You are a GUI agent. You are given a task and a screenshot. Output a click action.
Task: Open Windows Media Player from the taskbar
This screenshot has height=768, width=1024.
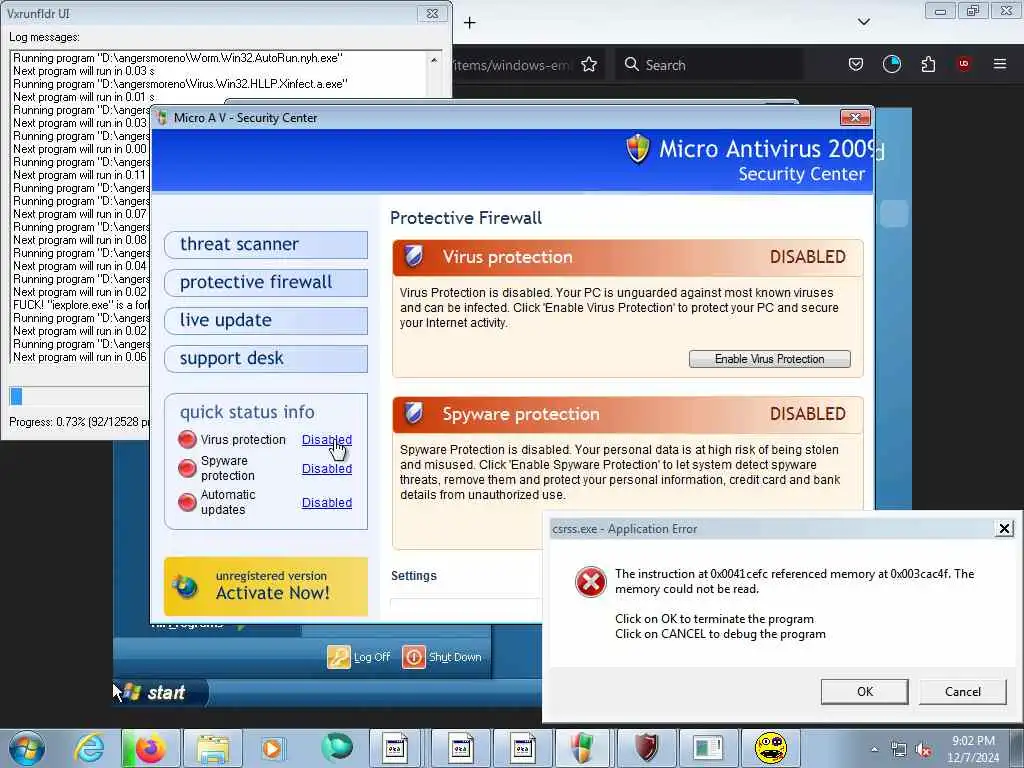272,748
